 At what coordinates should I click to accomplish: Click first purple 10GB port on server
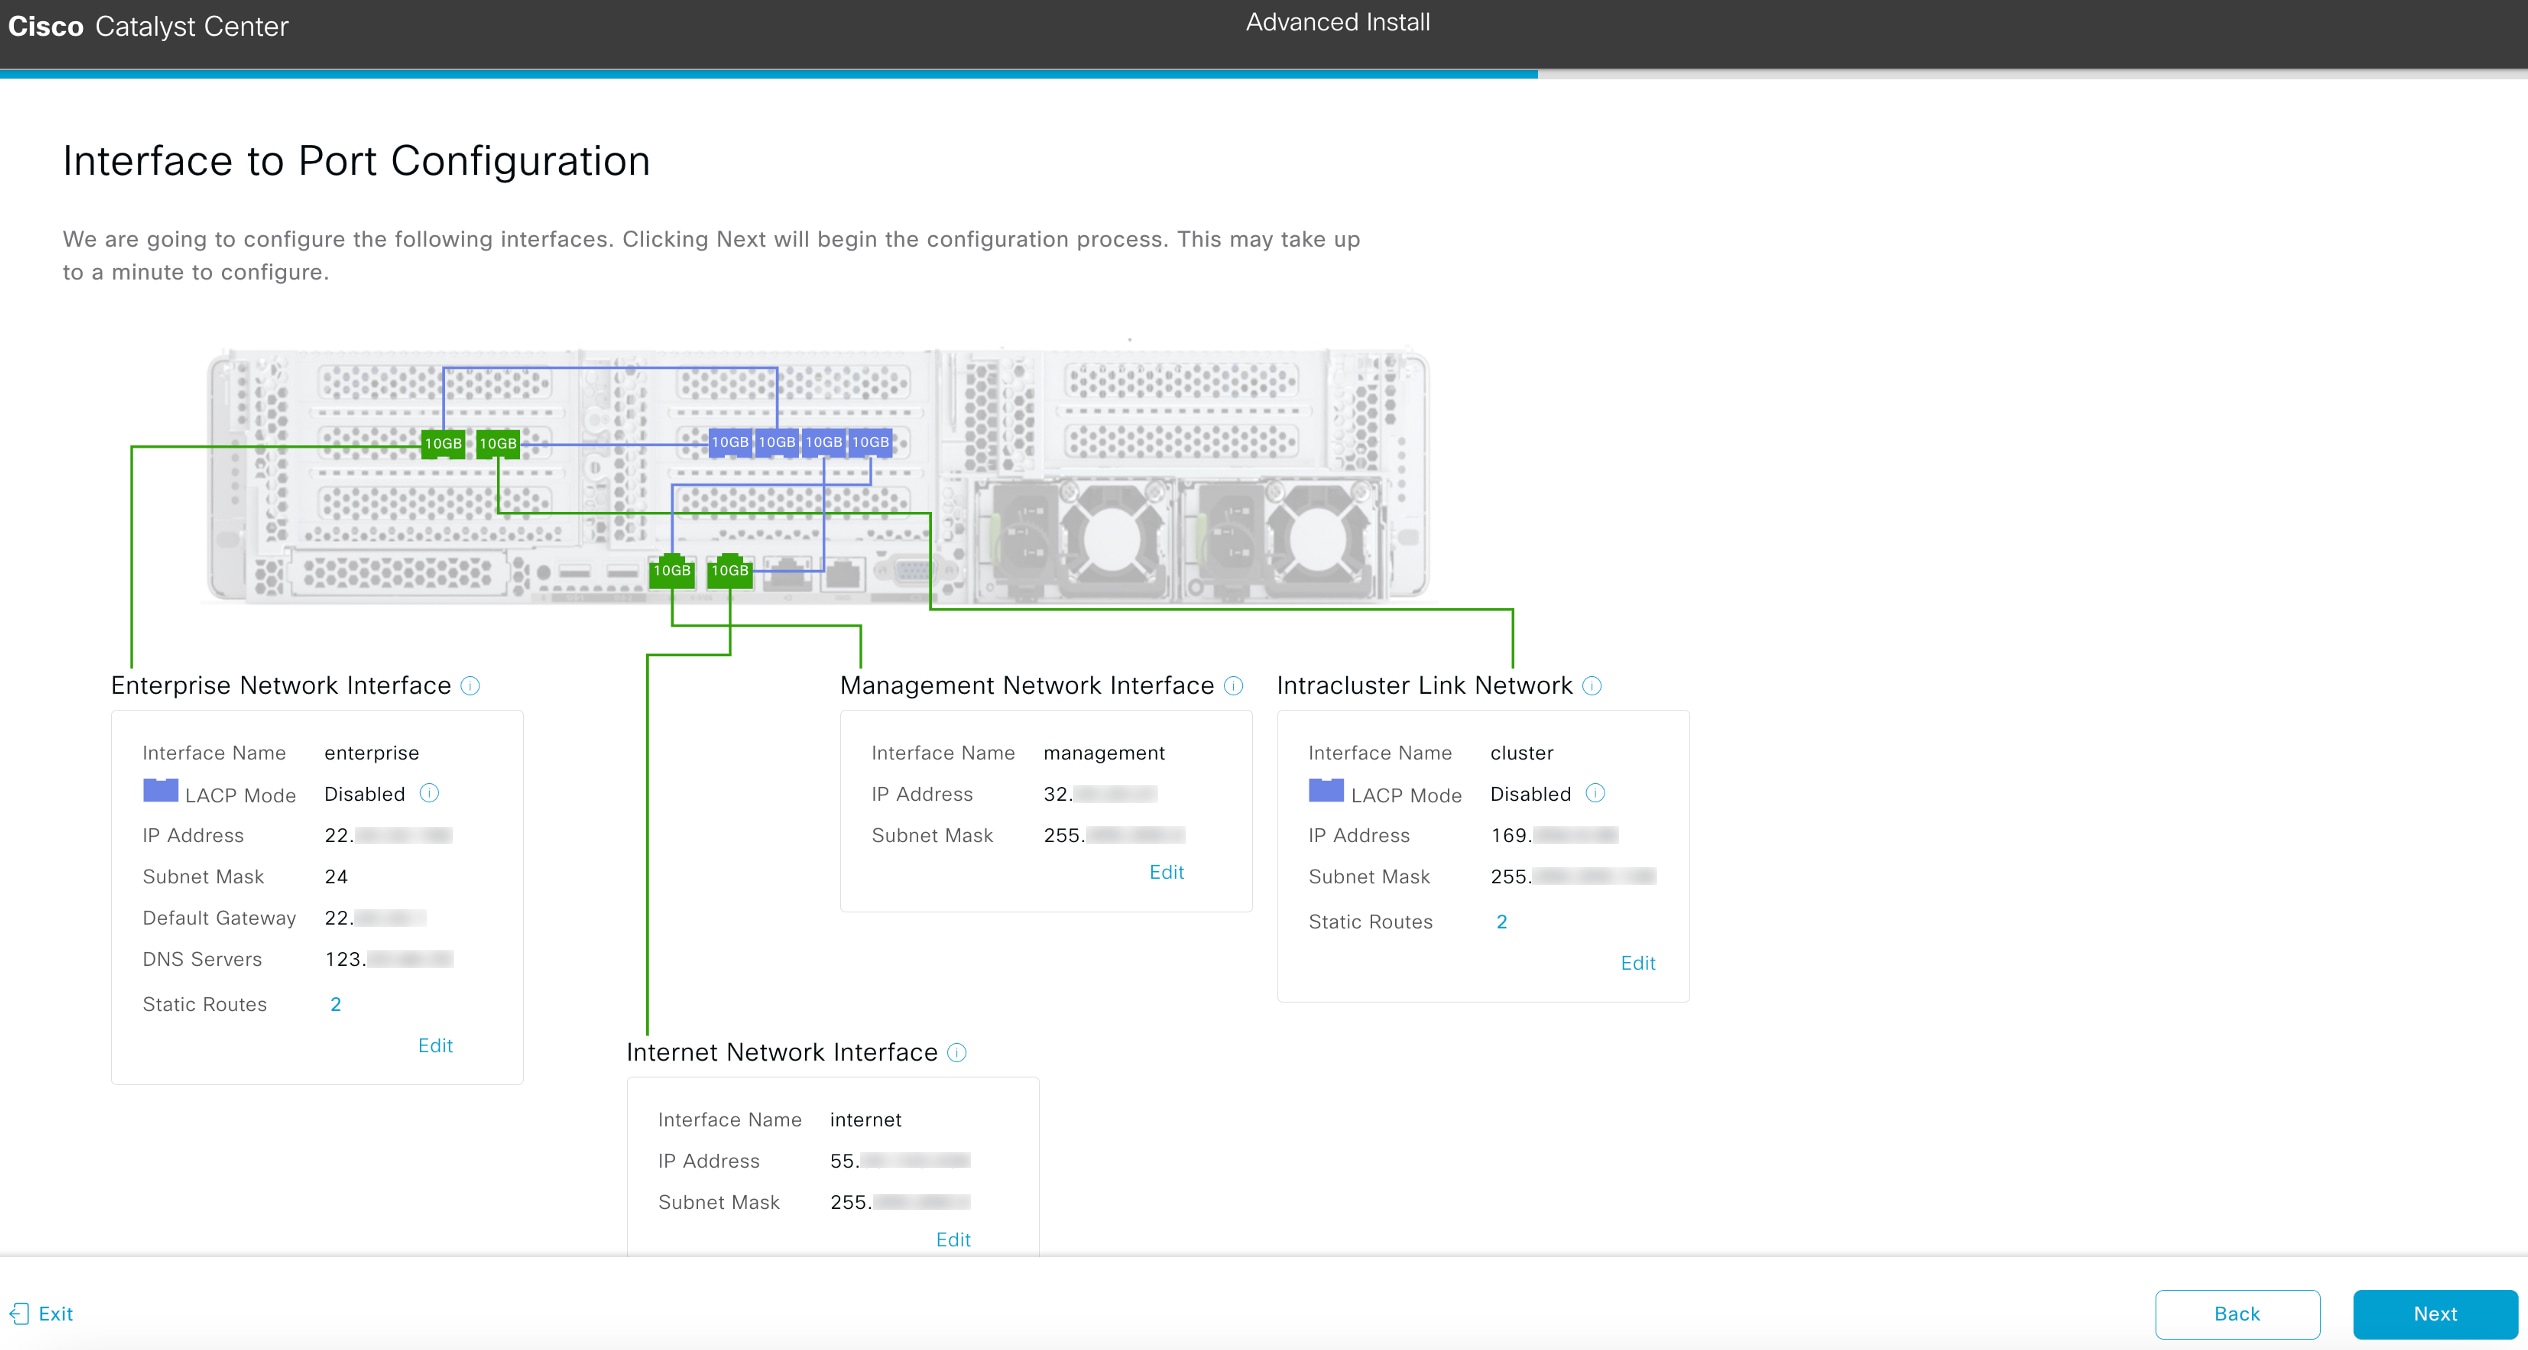click(x=730, y=442)
